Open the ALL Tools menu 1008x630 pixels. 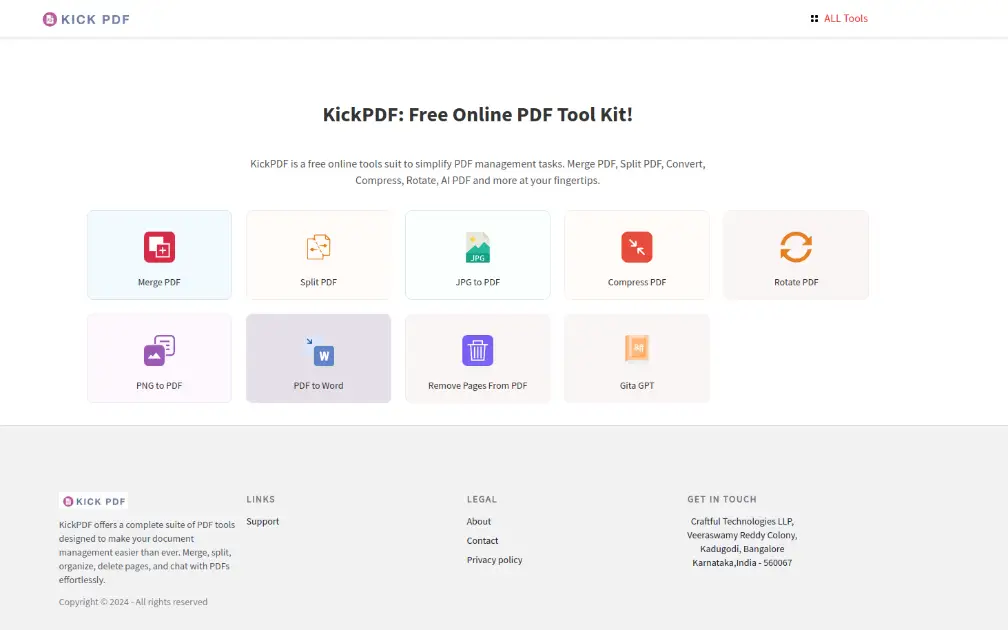coord(845,18)
